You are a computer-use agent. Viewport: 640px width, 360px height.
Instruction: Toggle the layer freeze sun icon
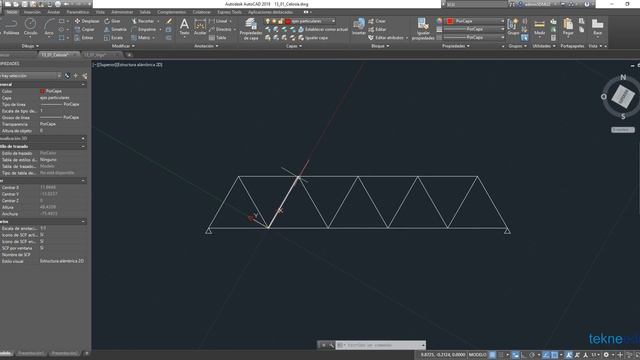click(274, 21)
